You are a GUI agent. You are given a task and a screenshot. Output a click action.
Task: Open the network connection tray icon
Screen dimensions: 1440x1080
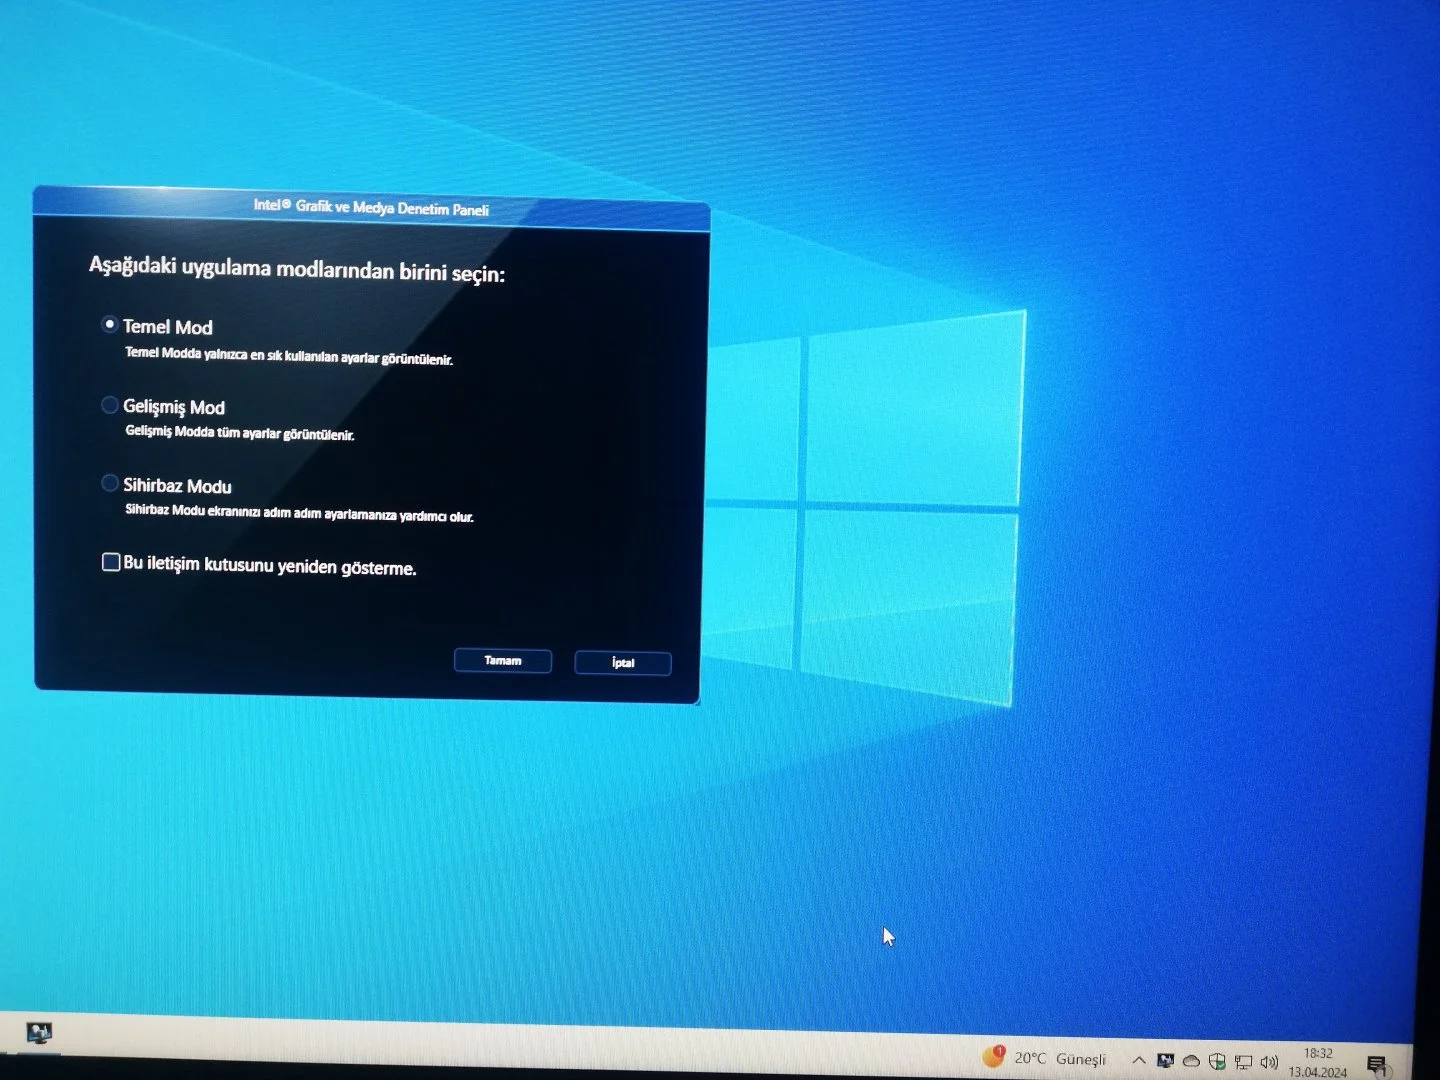point(1243,1063)
